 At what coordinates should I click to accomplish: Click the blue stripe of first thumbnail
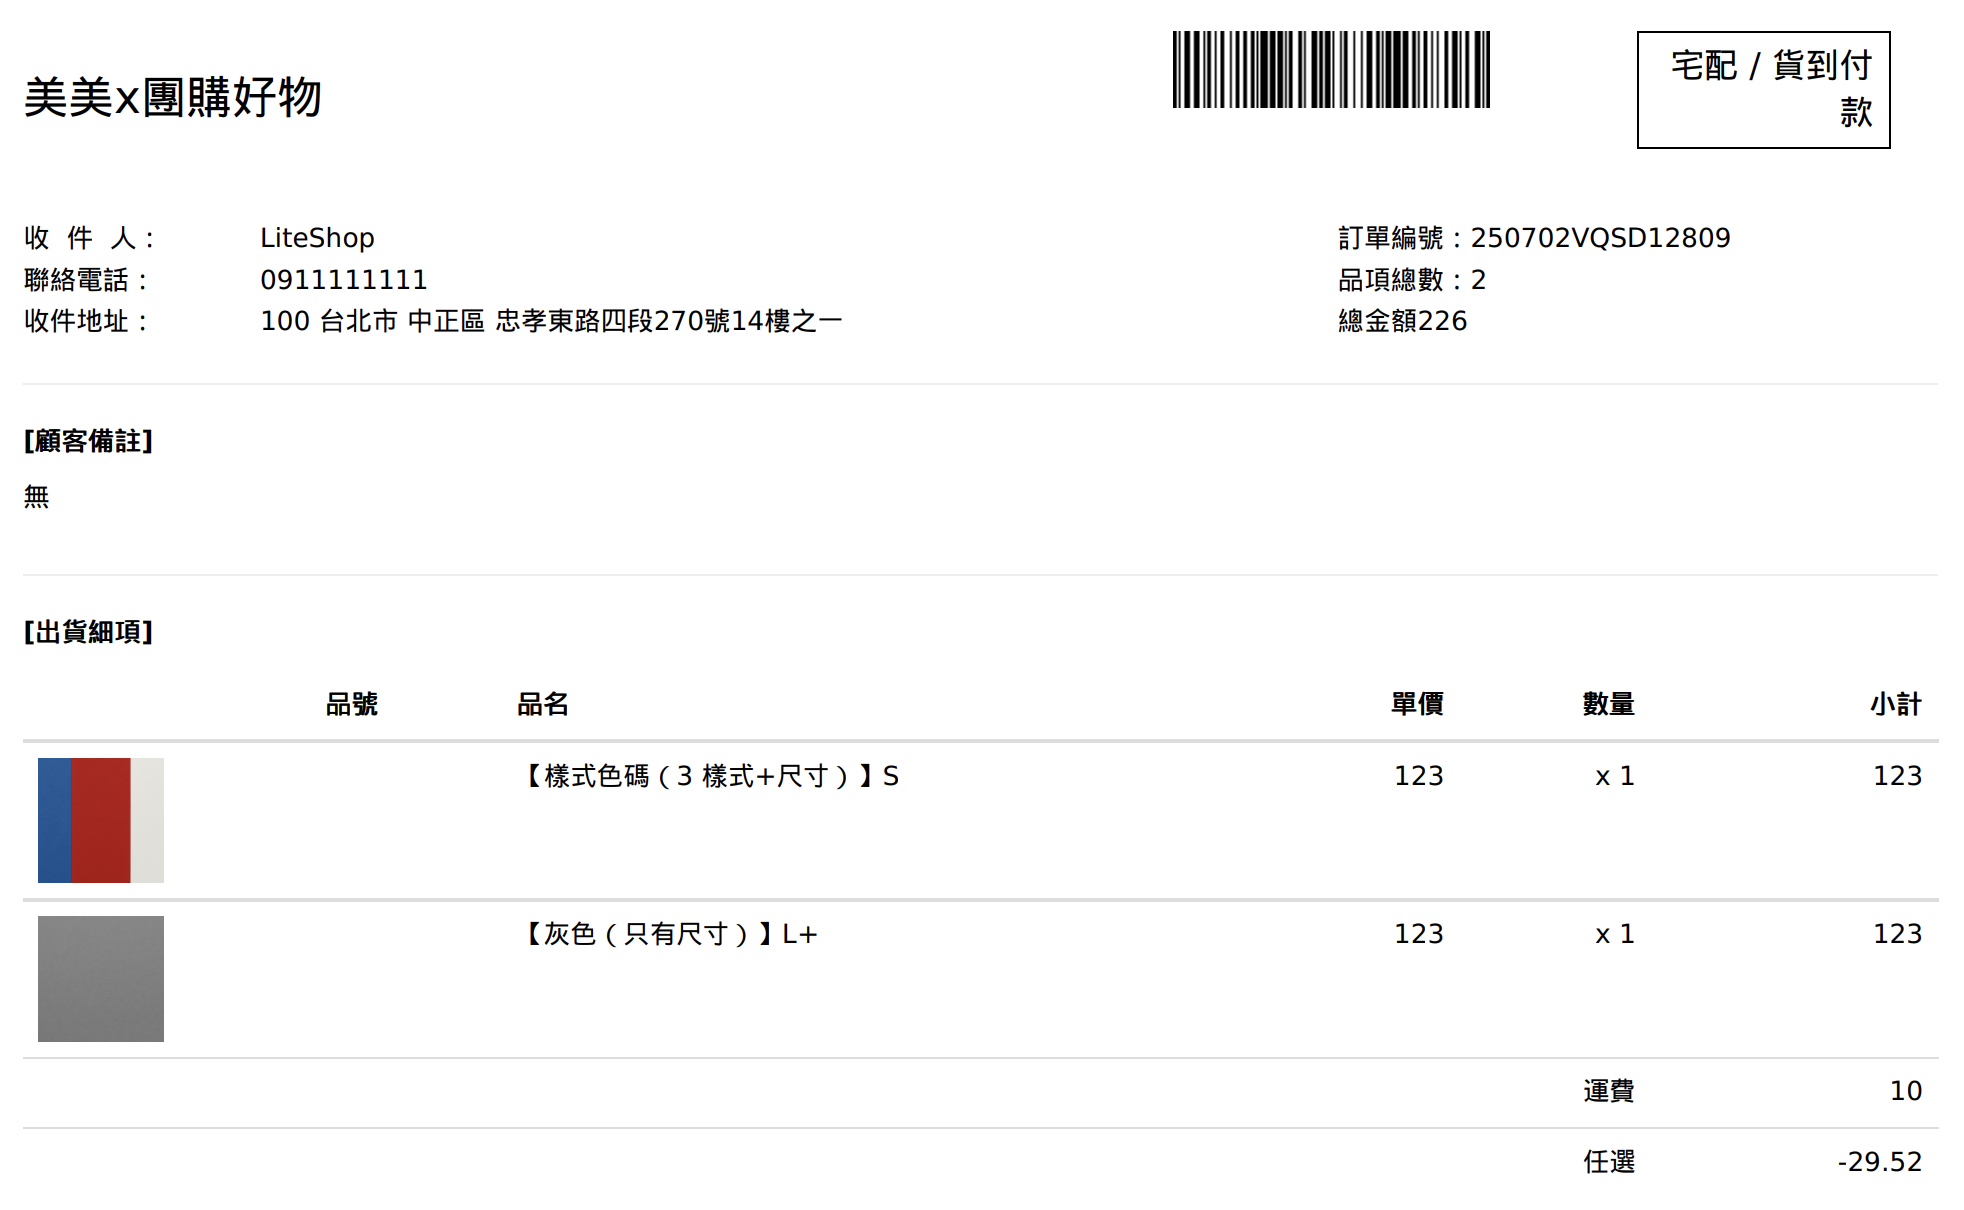[55, 820]
